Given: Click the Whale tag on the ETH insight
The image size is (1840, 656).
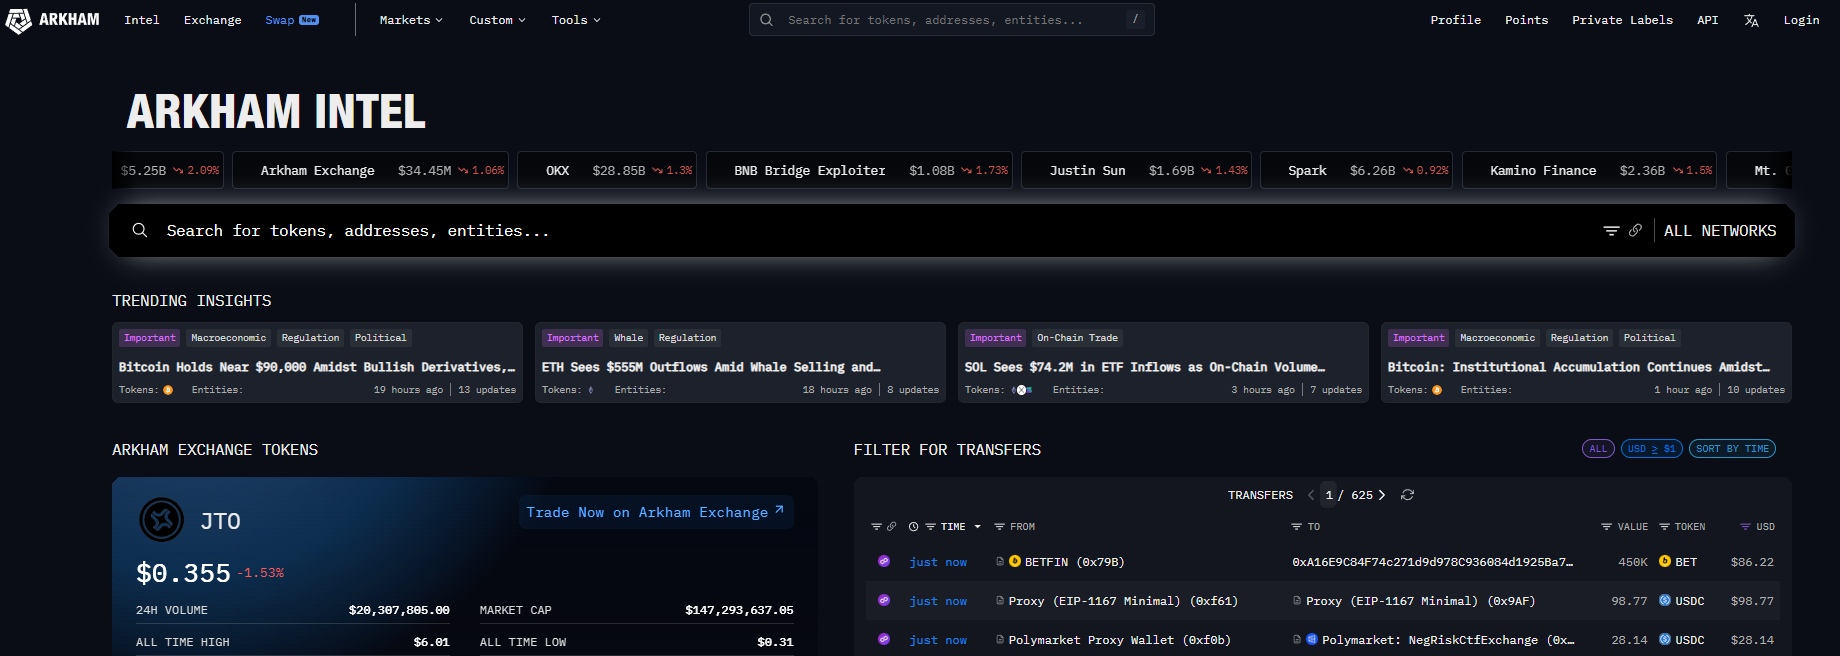Looking at the screenshot, I should (x=628, y=338).
